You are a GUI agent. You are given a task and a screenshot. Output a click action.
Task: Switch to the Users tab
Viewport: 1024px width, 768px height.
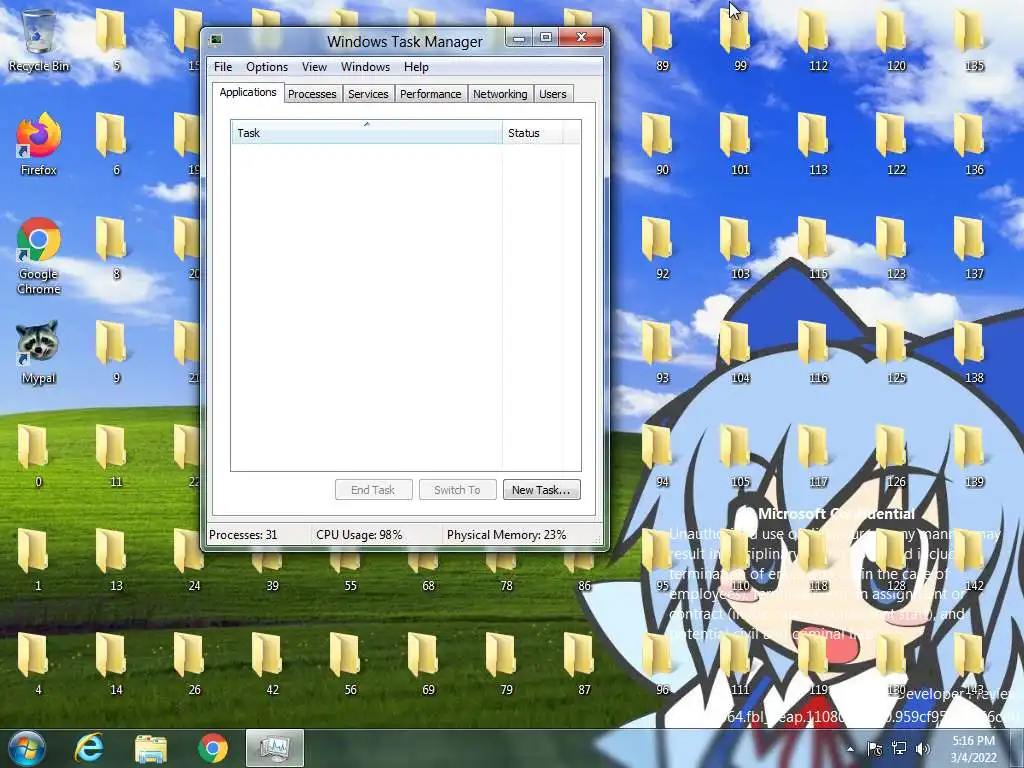tap(552, 94)
